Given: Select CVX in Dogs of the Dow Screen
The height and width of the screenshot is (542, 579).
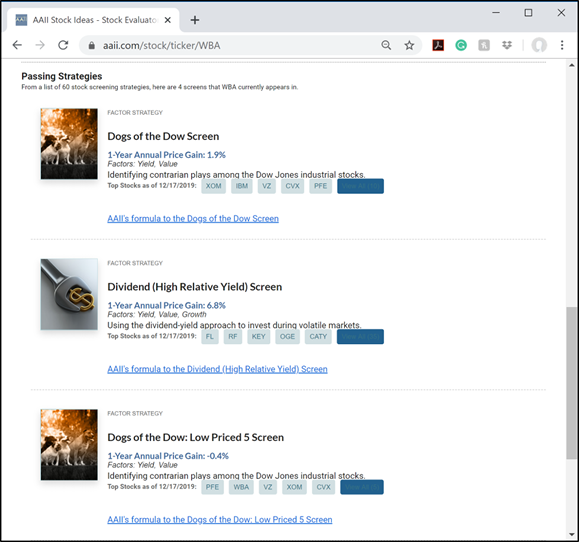Looking at the screenshot, I should (x=292, y=186).
